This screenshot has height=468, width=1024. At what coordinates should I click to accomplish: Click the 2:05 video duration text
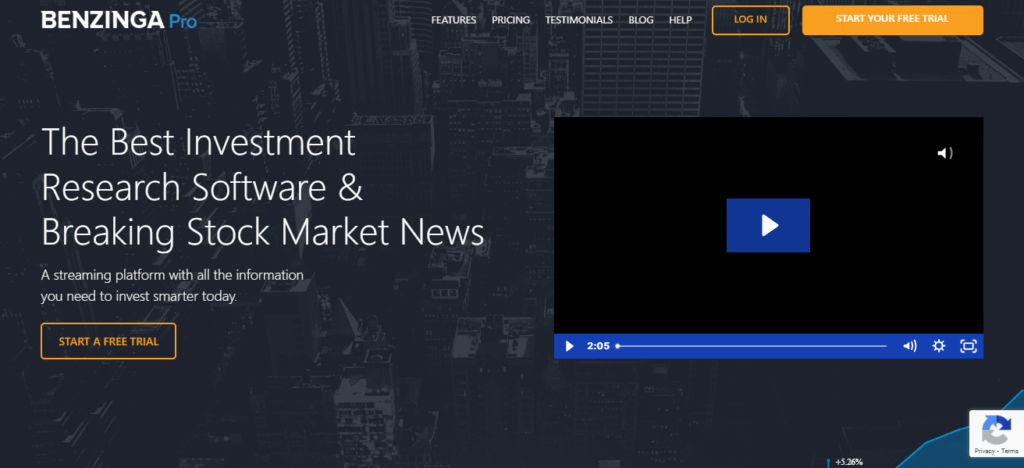click(598, 346)
